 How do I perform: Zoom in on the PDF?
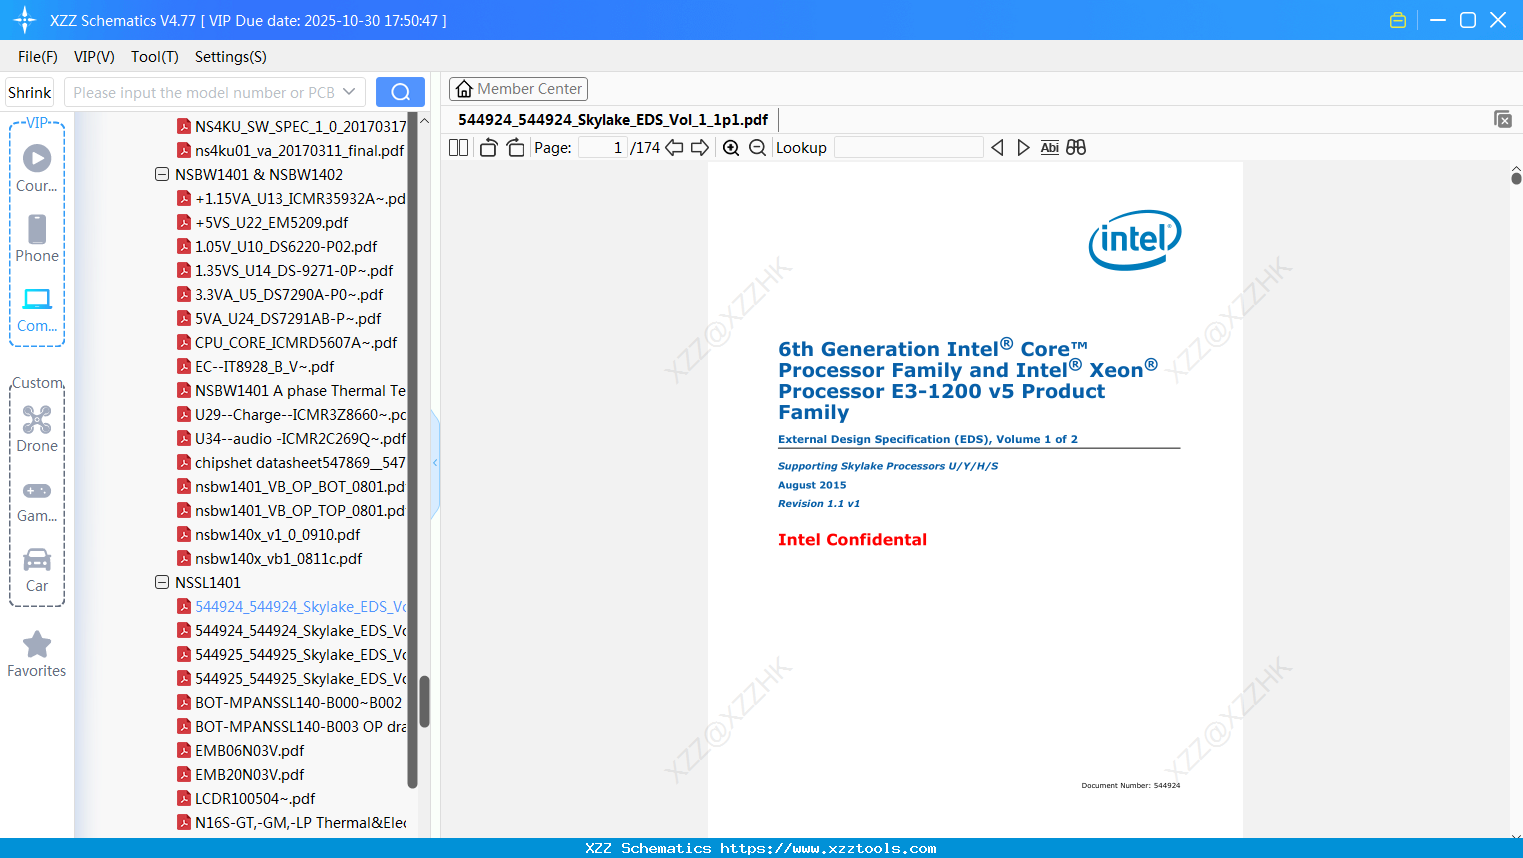731,147
